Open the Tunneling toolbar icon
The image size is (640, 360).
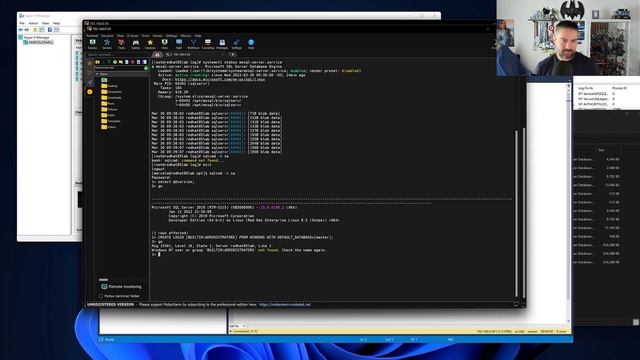point(208,44)
